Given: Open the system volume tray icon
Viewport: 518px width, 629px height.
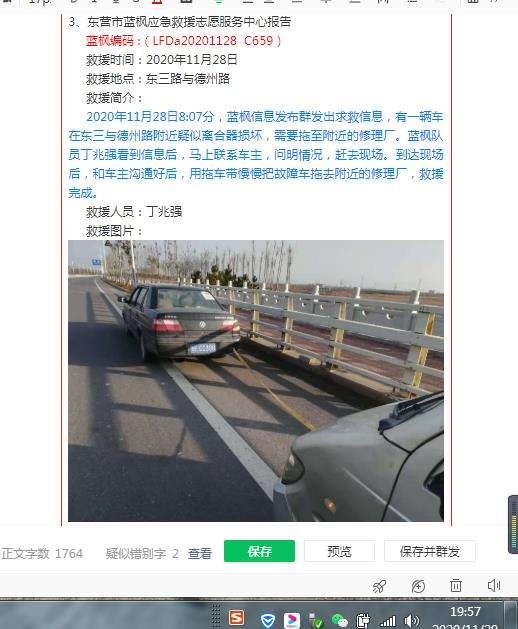Looking at the screenshot, I should click(x=411, y=621).
